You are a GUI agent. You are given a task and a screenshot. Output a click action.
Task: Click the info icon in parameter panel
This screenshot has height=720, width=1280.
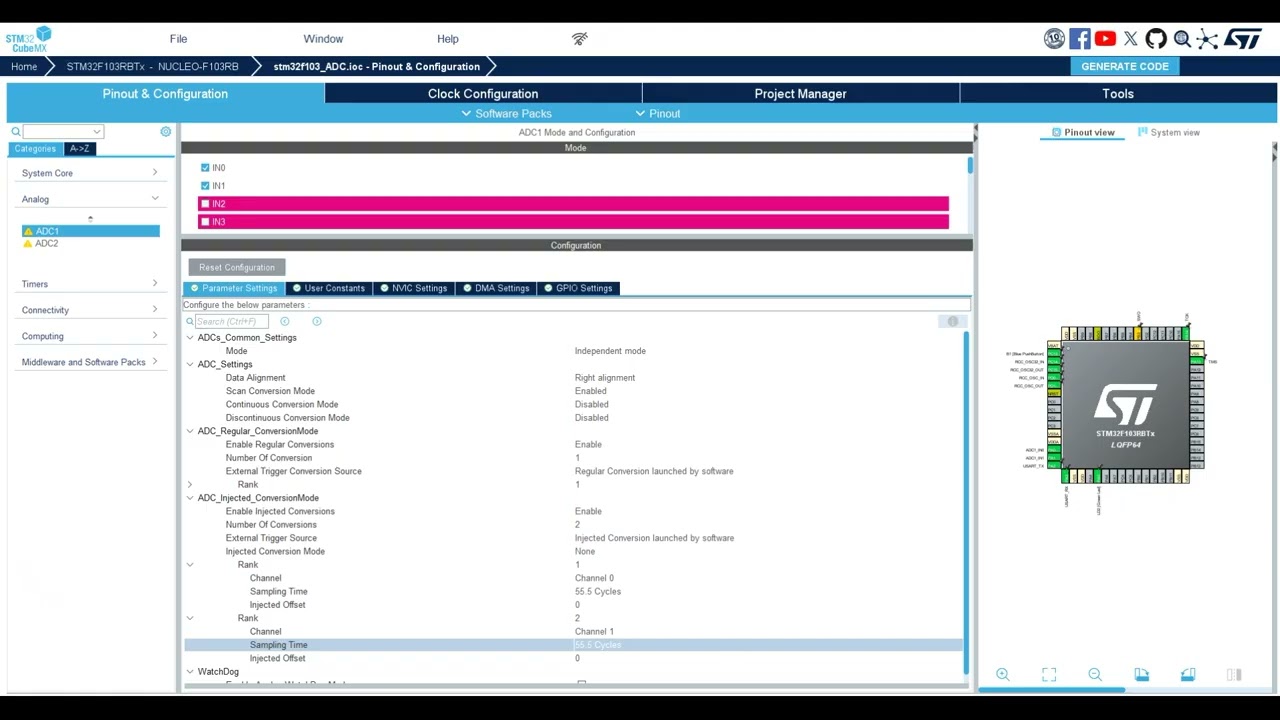953,321
